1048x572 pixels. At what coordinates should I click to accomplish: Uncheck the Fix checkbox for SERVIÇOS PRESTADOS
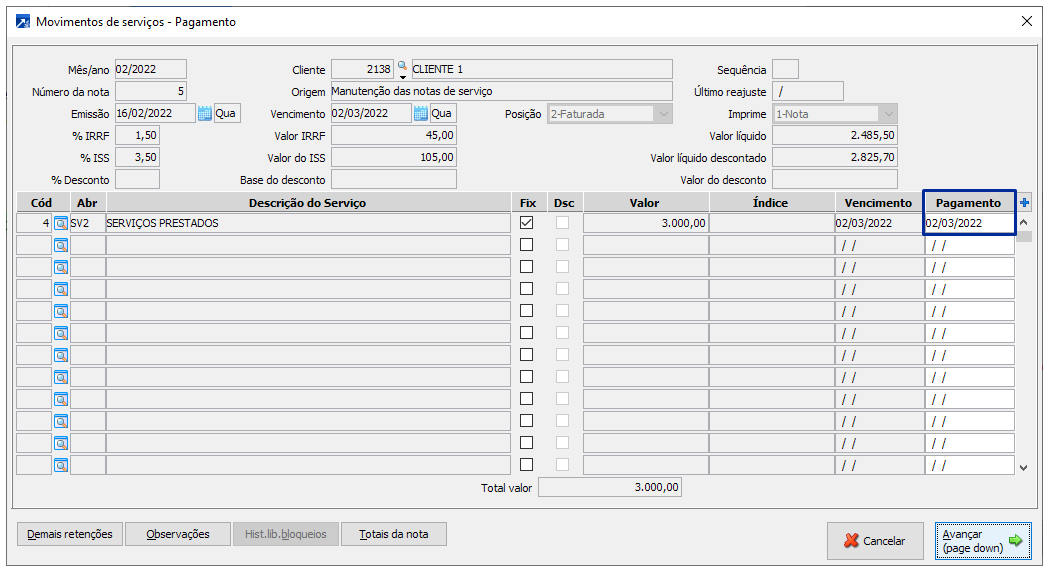526,223
